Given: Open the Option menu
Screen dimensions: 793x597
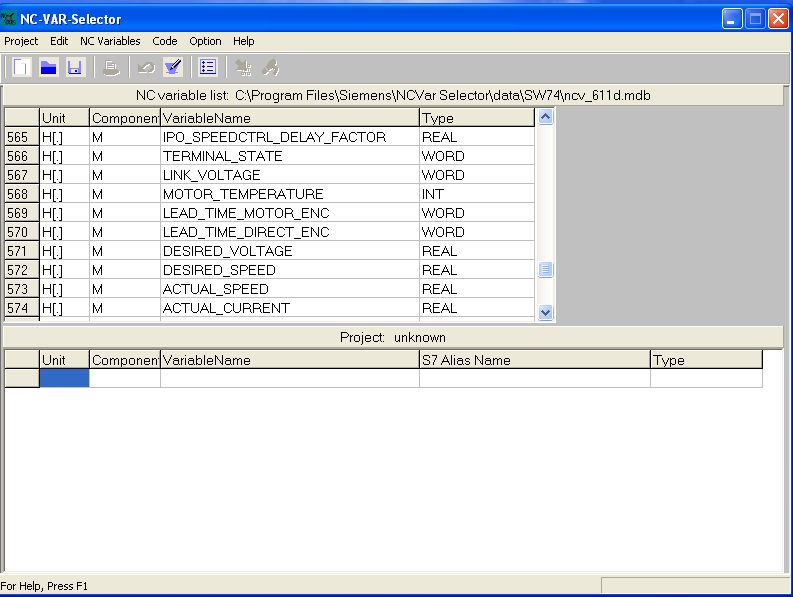Looking at the screenshot, I should [205, 41].
